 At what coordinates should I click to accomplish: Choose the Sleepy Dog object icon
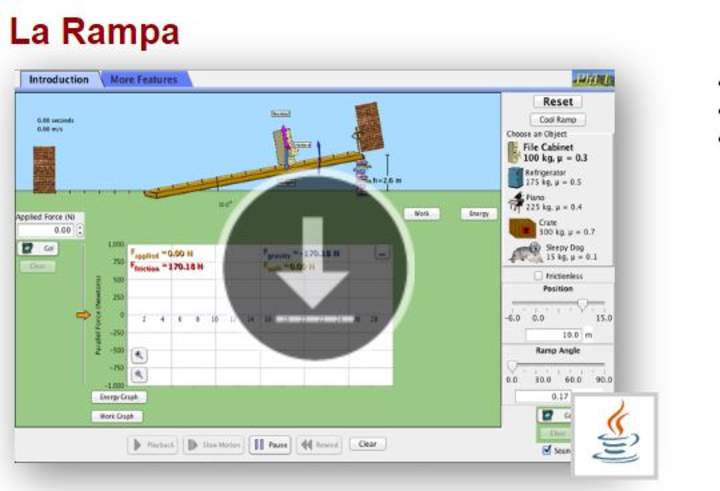pos(525,253)
